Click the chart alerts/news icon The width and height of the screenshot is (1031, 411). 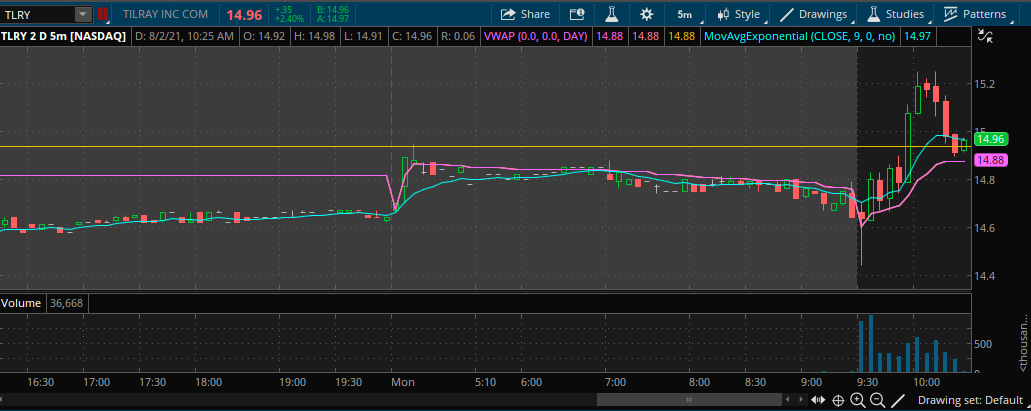click(x=577, y=14)
